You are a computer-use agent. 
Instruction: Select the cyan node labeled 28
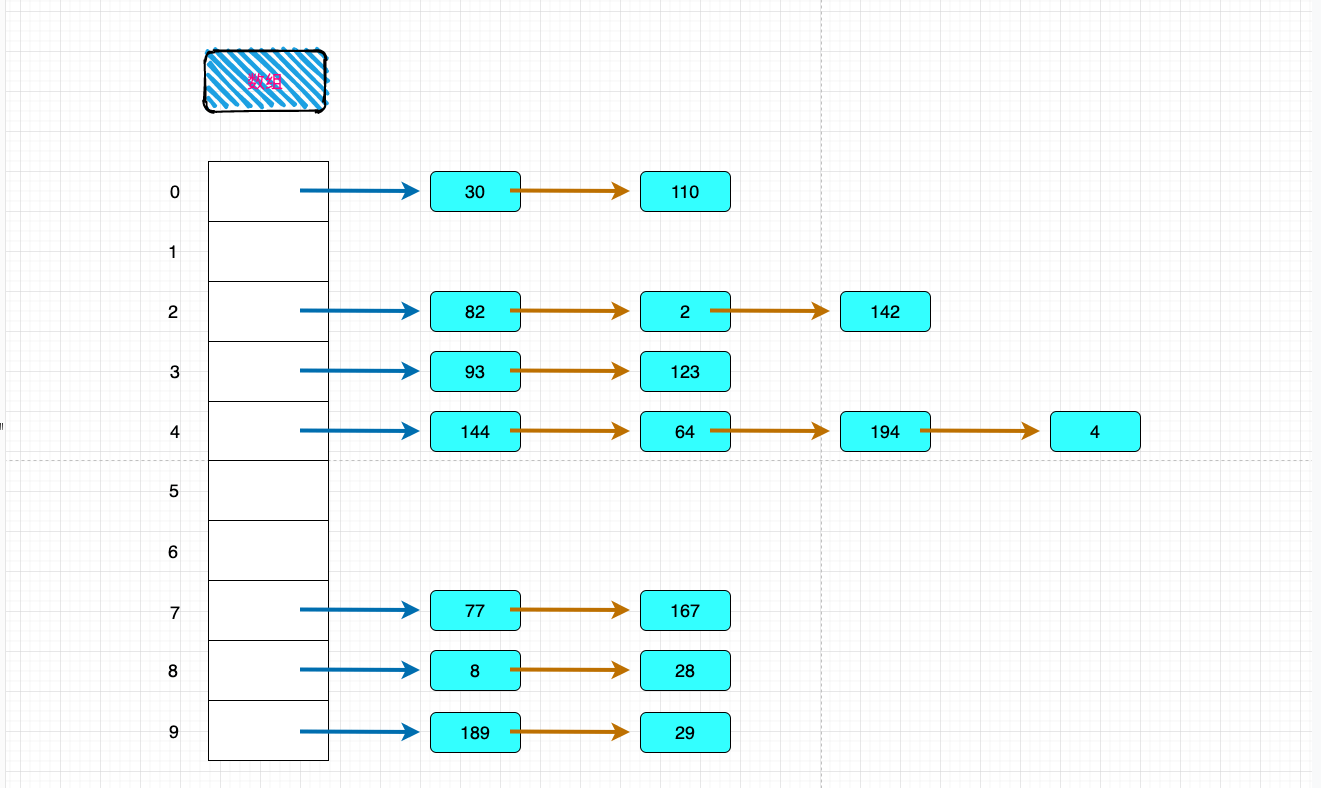685,671
